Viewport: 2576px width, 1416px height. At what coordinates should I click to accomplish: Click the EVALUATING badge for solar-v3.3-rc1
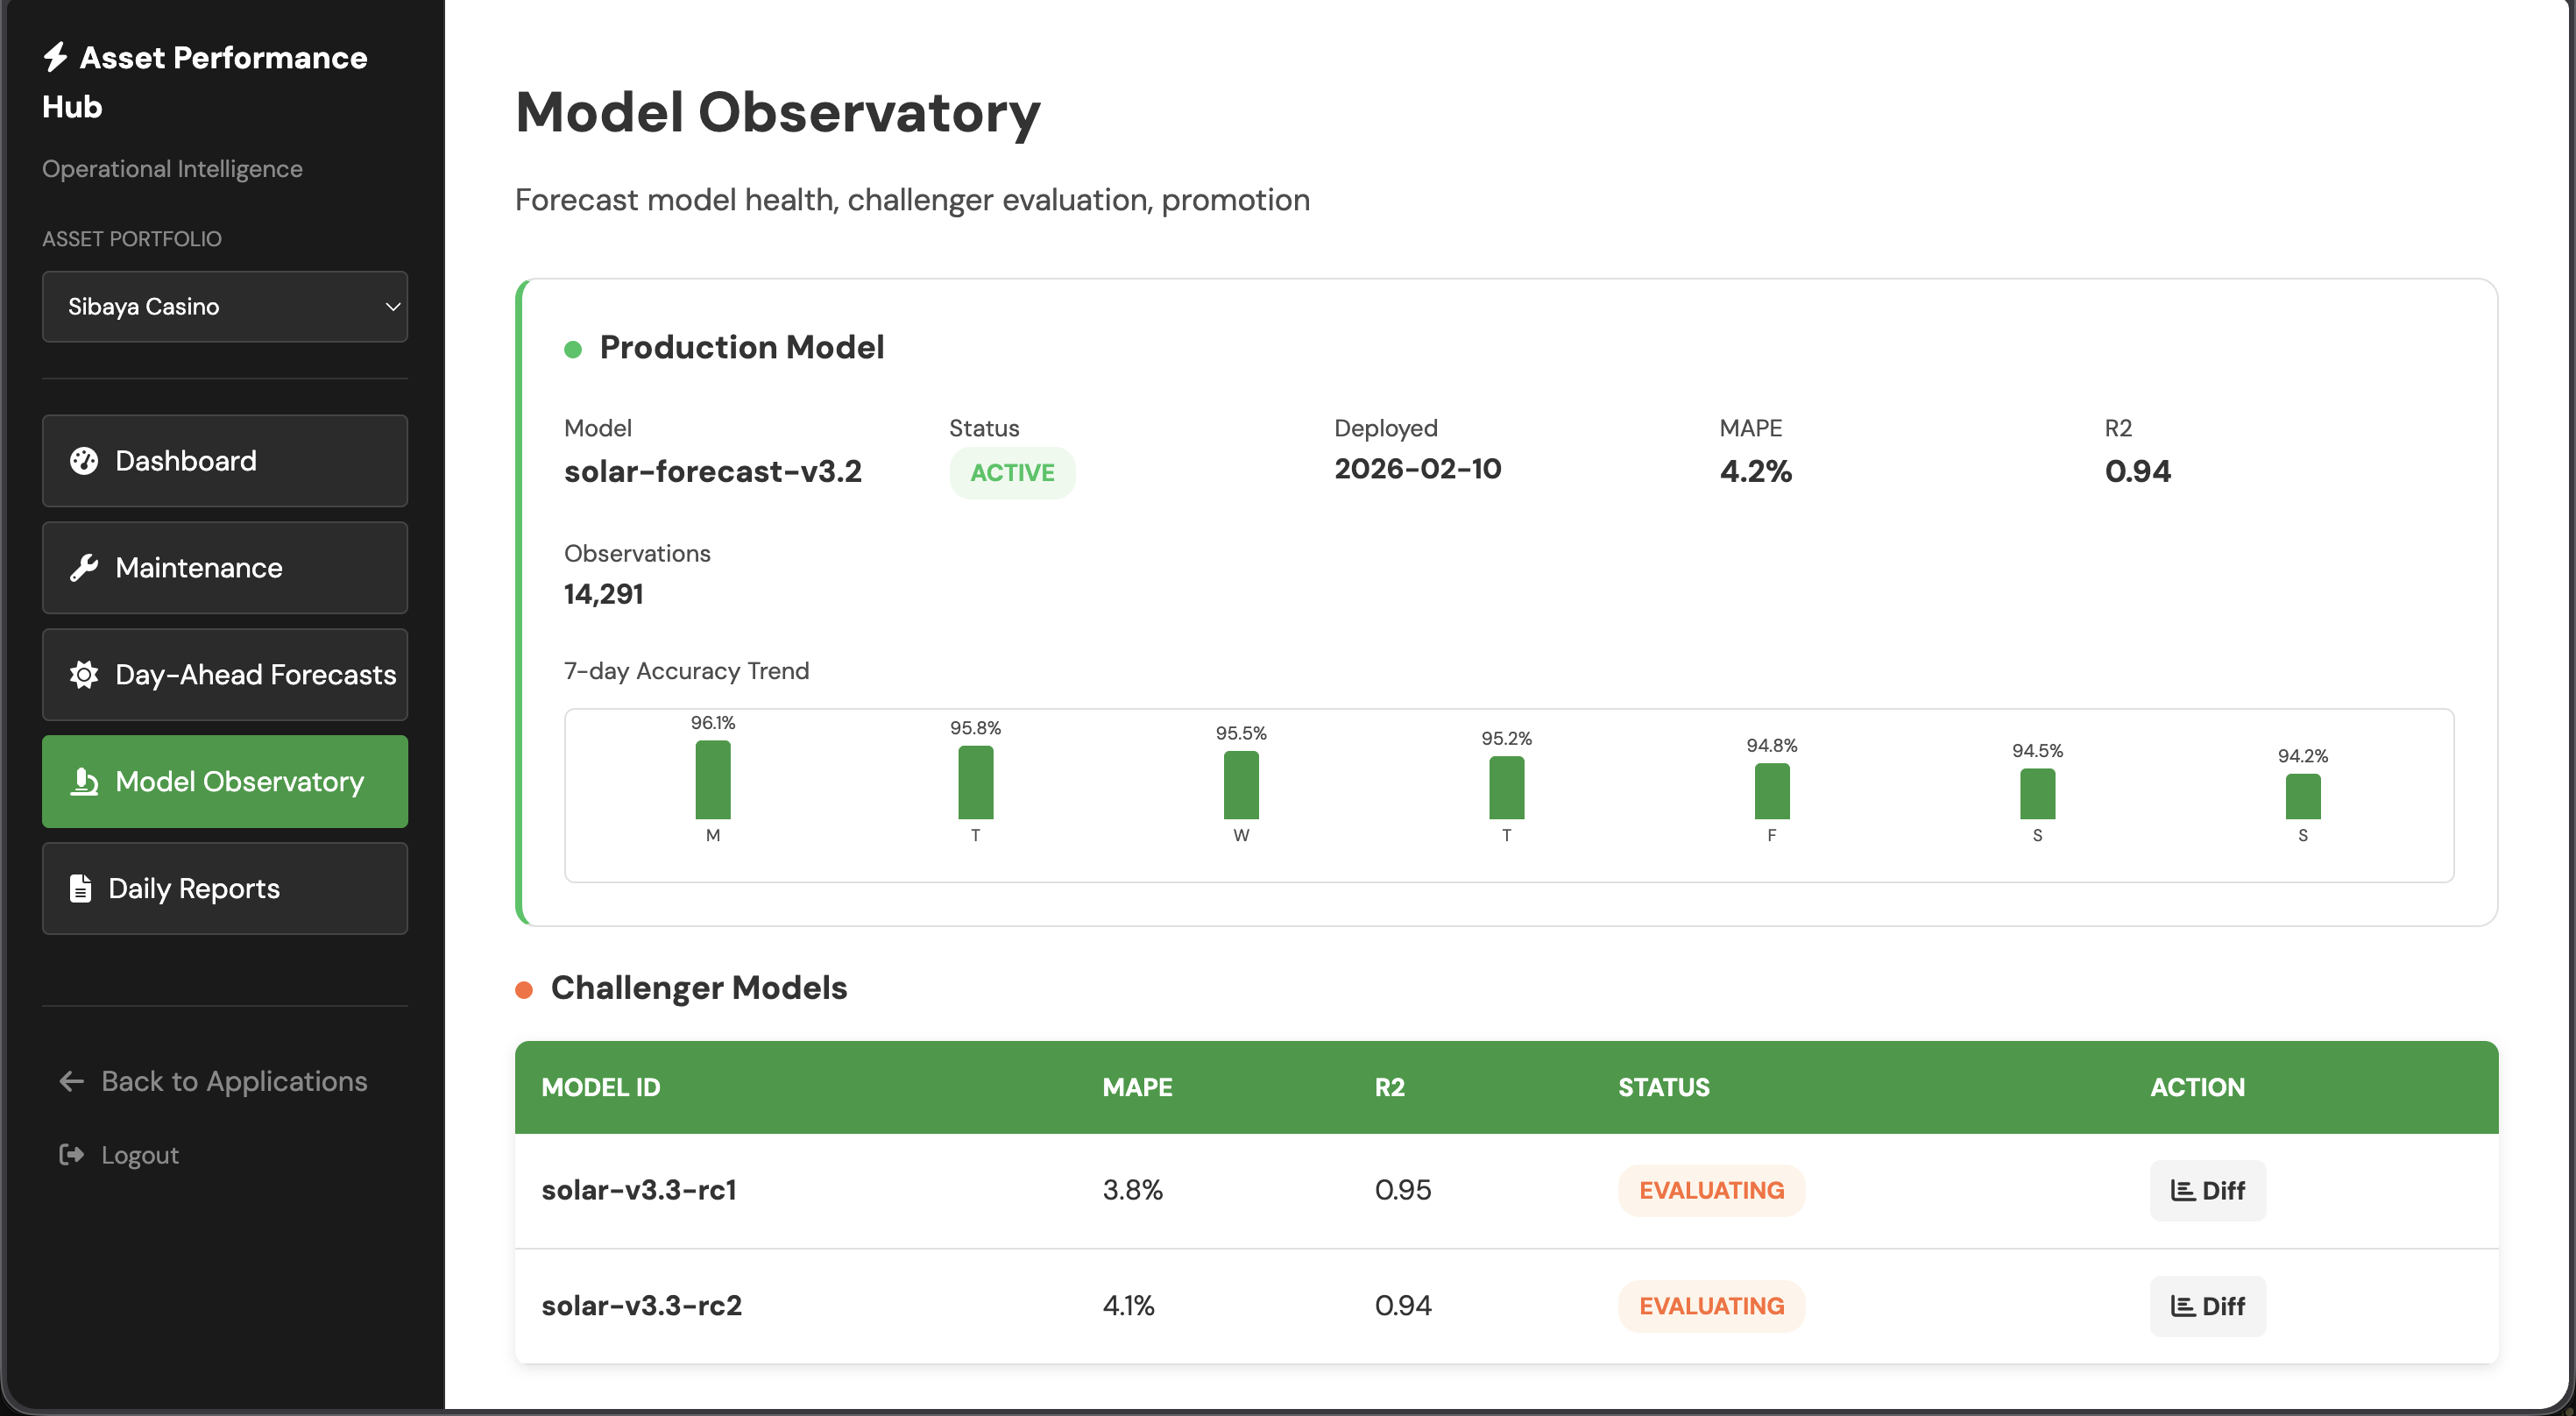(1711, 1190)
